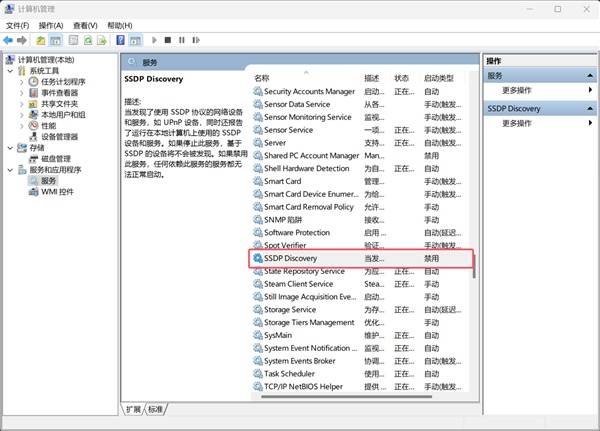Click the Refresh toolbar icon
The width and height of the screenshot is (600, 431).
pyautogui.click(x=88, y=40)
